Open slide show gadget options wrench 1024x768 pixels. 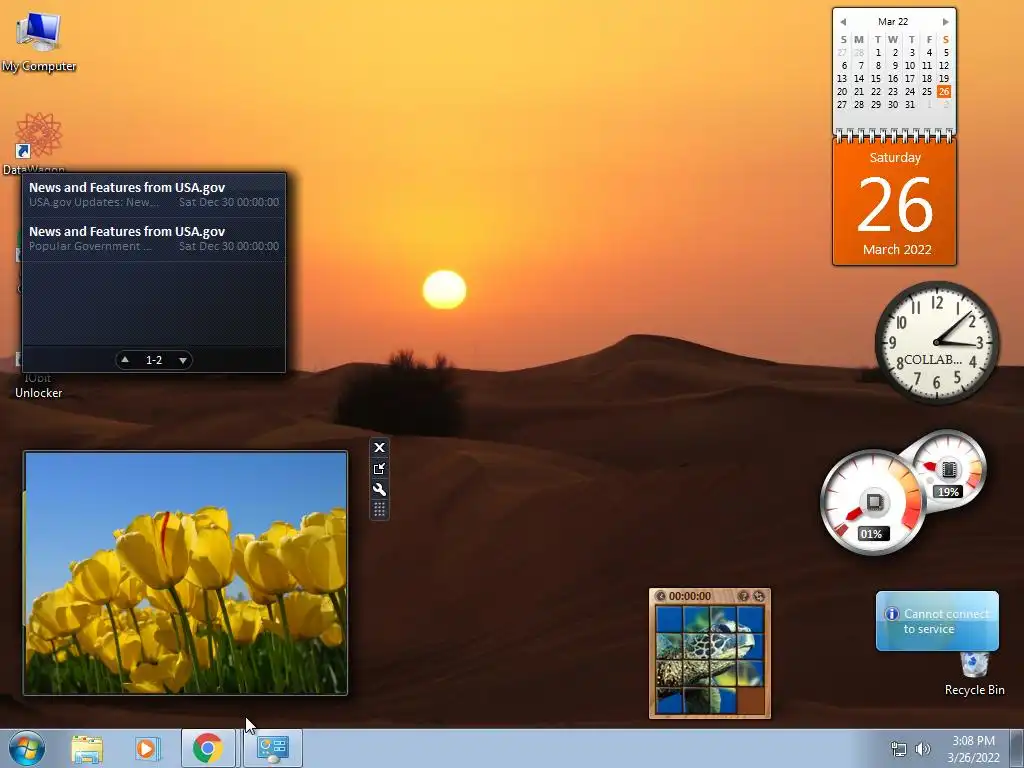pyautogui.click(x=379, y=490)
